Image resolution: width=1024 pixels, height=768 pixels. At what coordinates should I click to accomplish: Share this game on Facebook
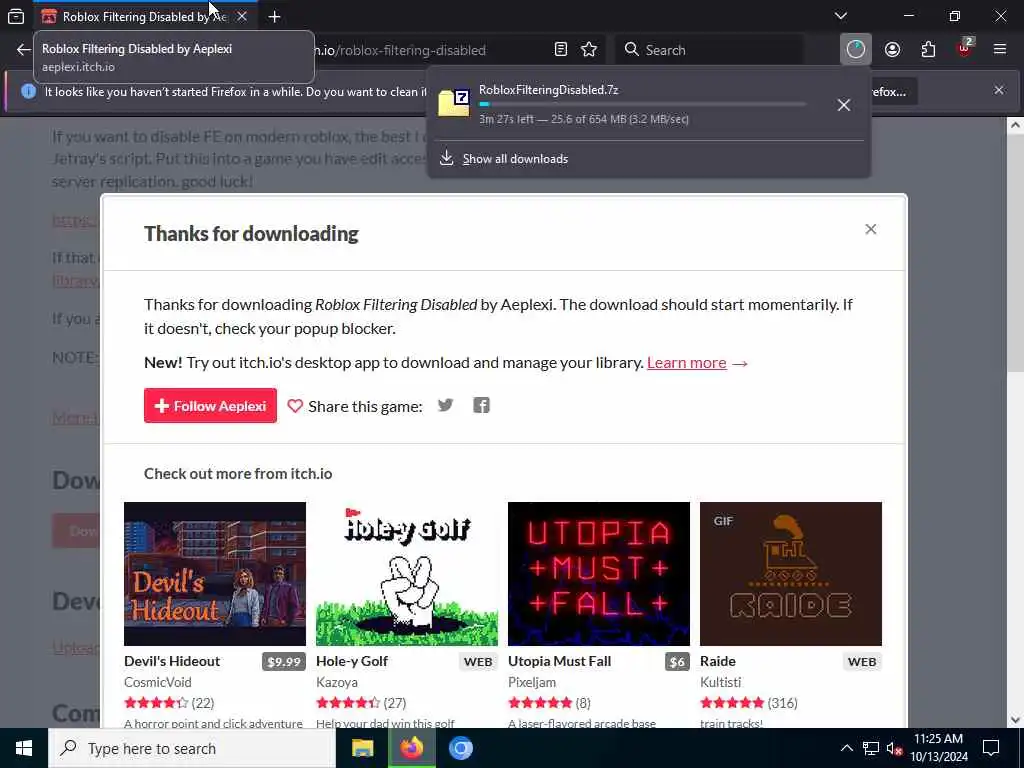pyautogui.click(x=481, y=406)
